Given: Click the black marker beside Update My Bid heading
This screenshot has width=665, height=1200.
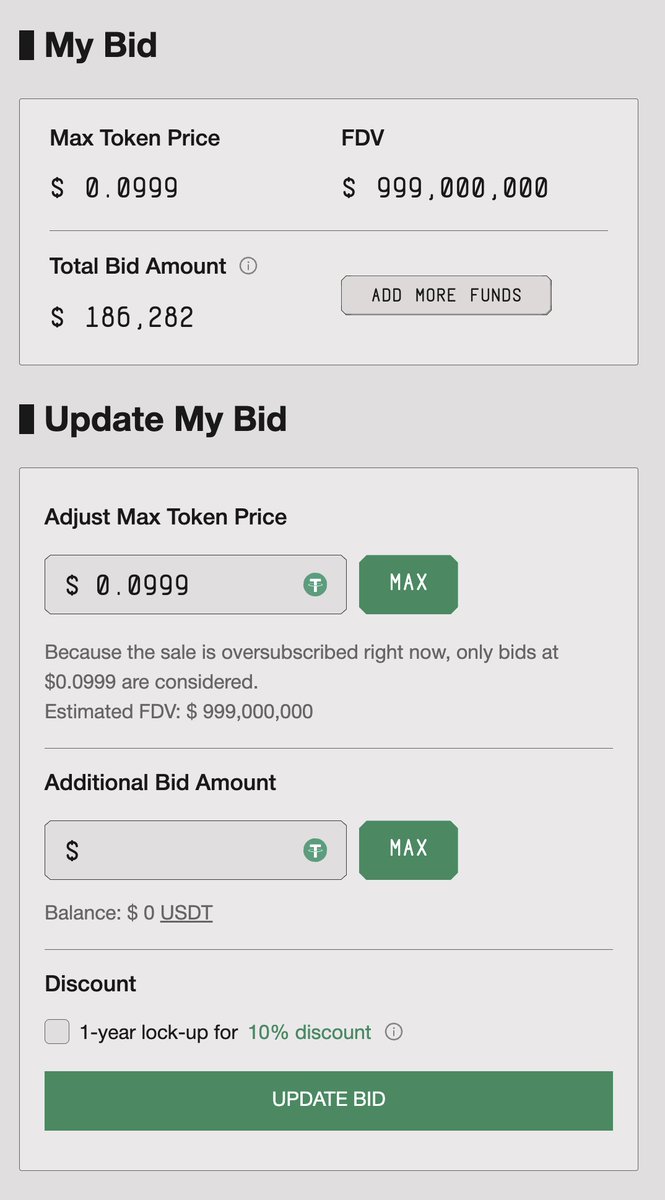Looking at the screenshot, I should pos(27,419).
